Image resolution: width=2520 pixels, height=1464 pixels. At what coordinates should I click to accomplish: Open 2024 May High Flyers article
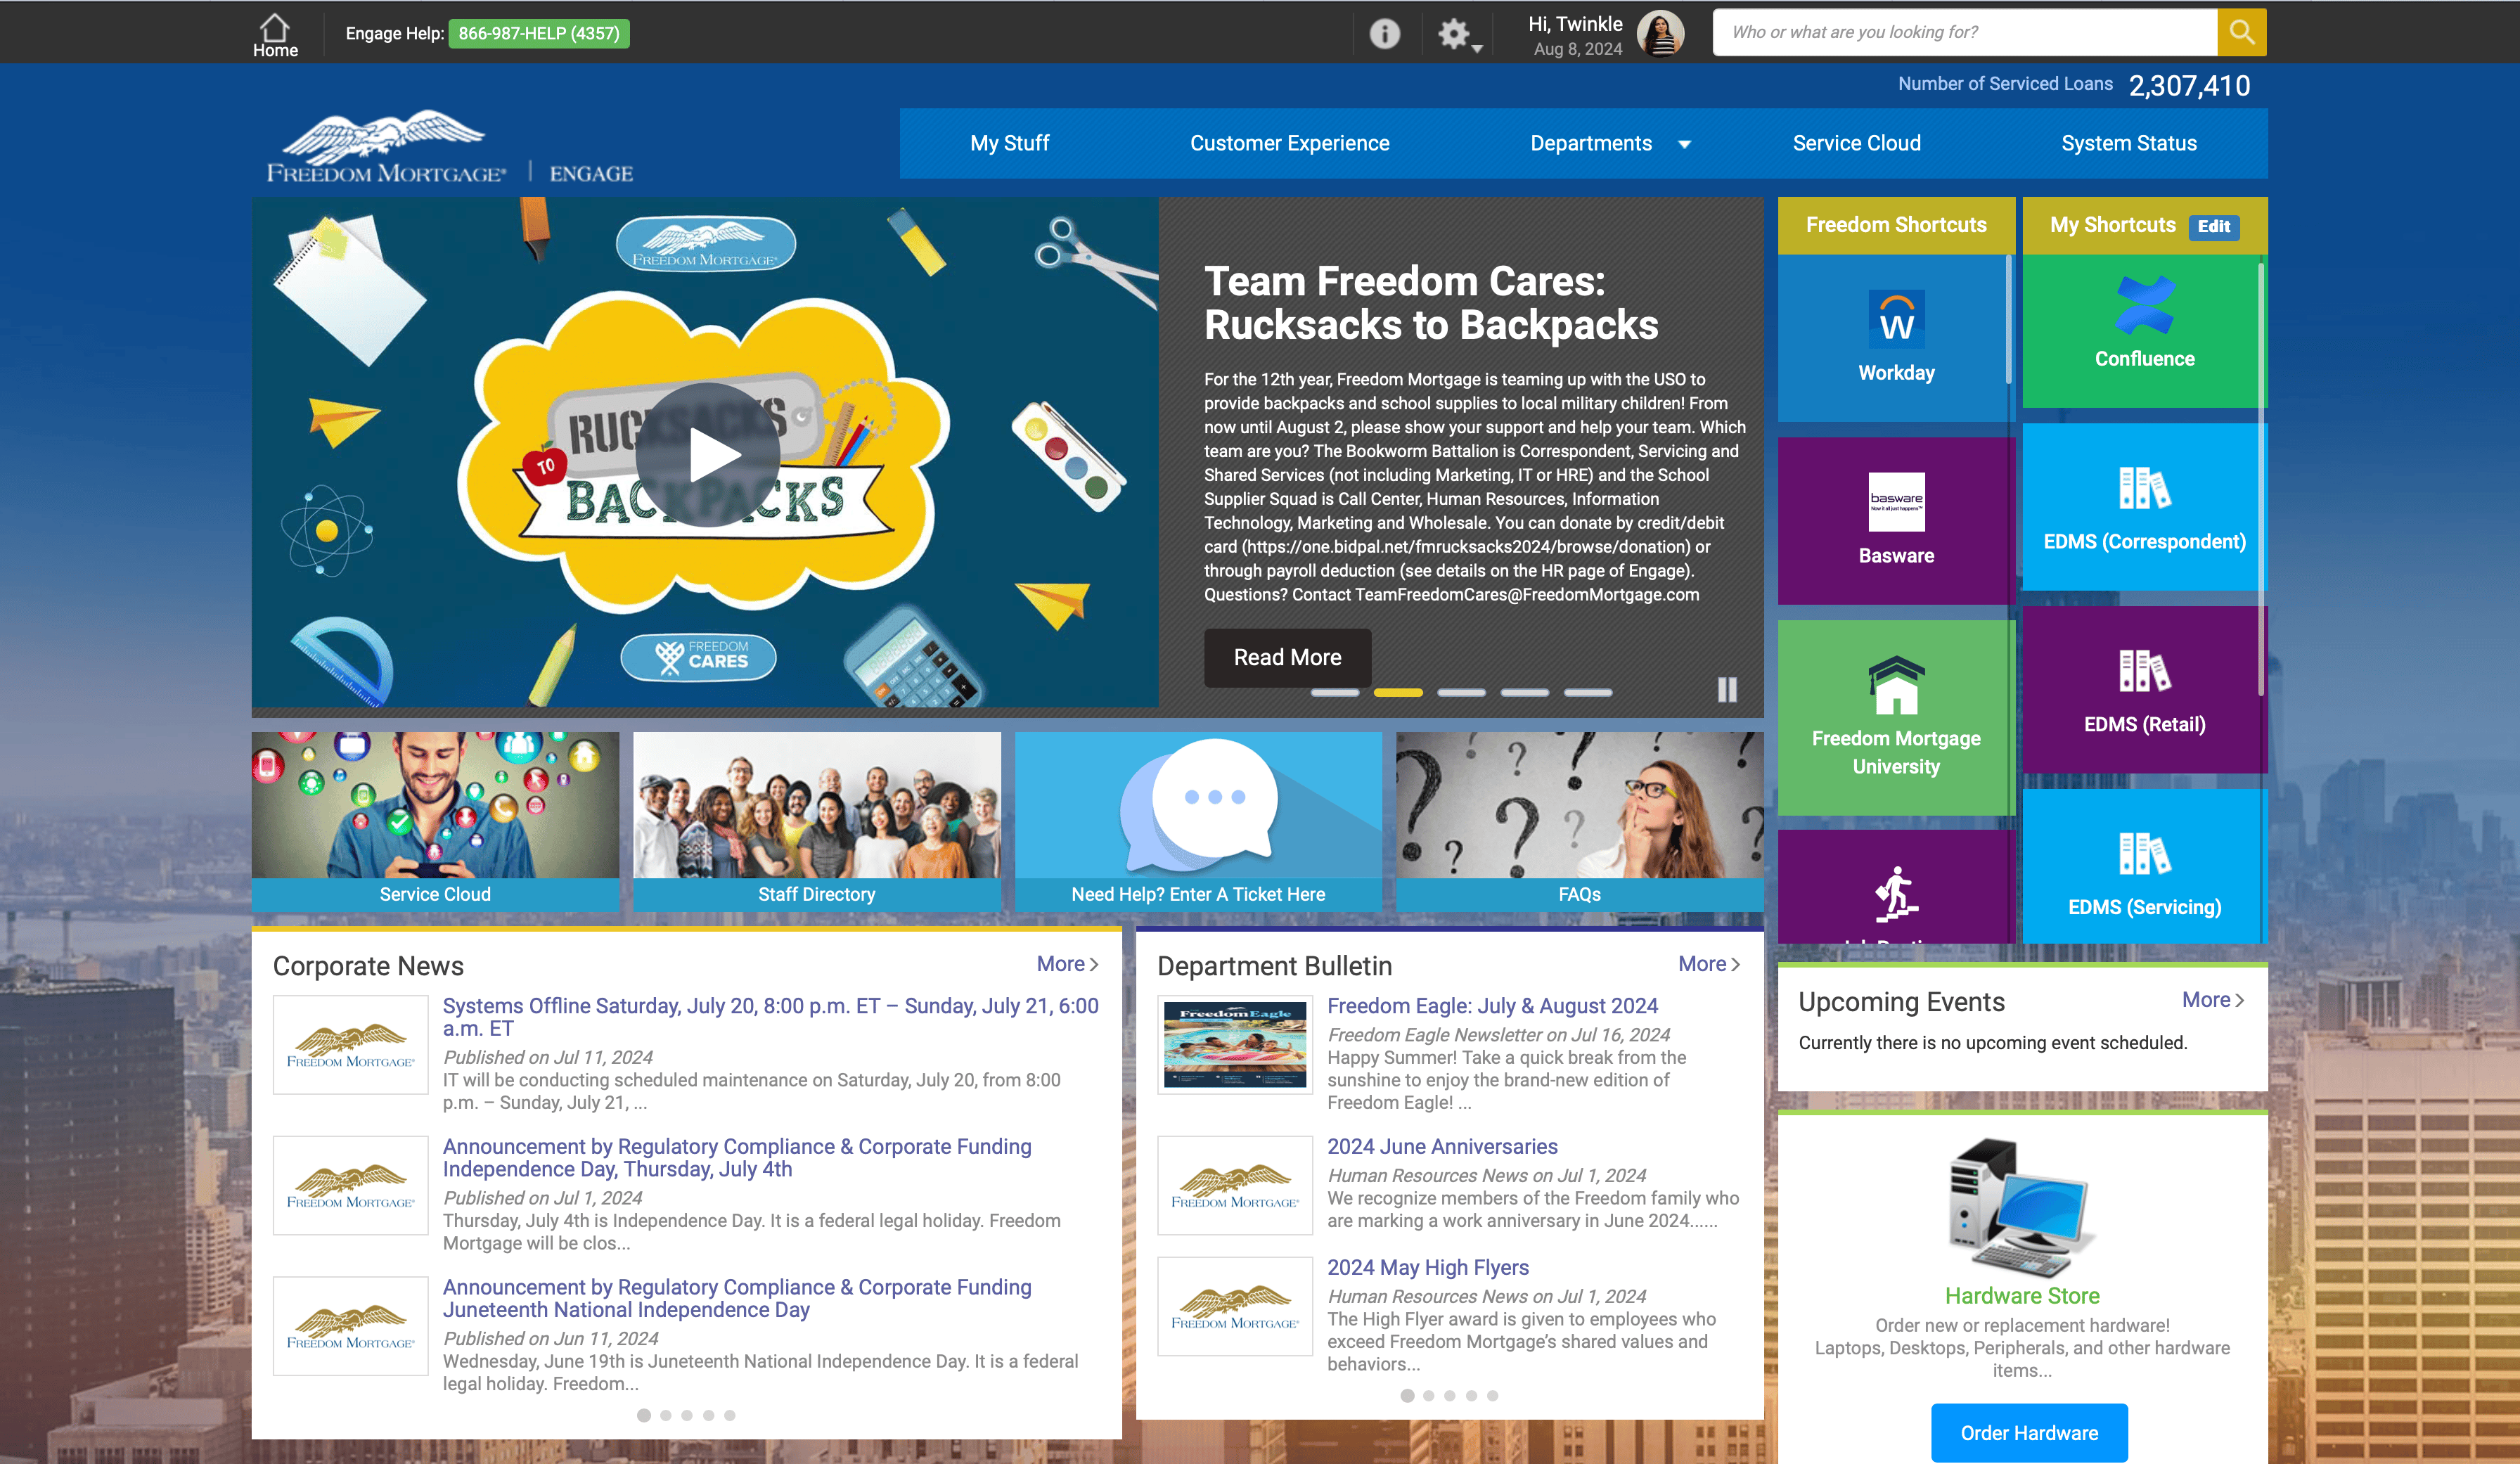(1427, 1267)
